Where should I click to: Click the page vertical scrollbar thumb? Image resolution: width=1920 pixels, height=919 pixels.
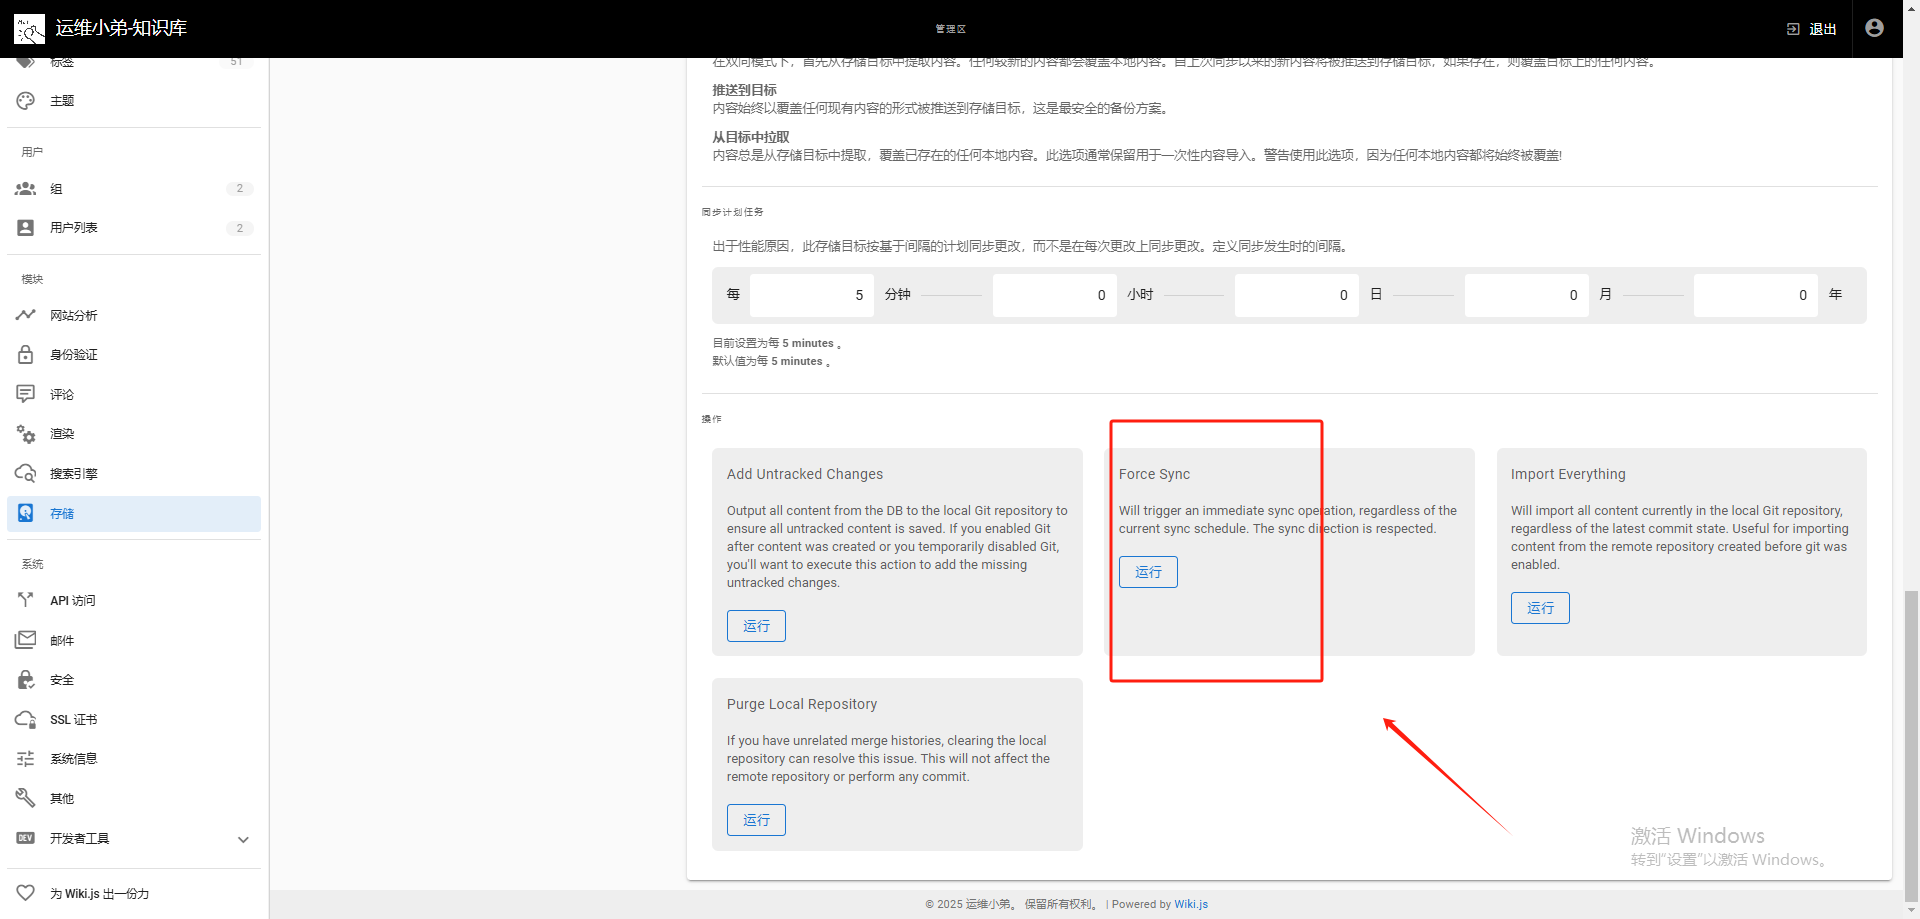1911,747
